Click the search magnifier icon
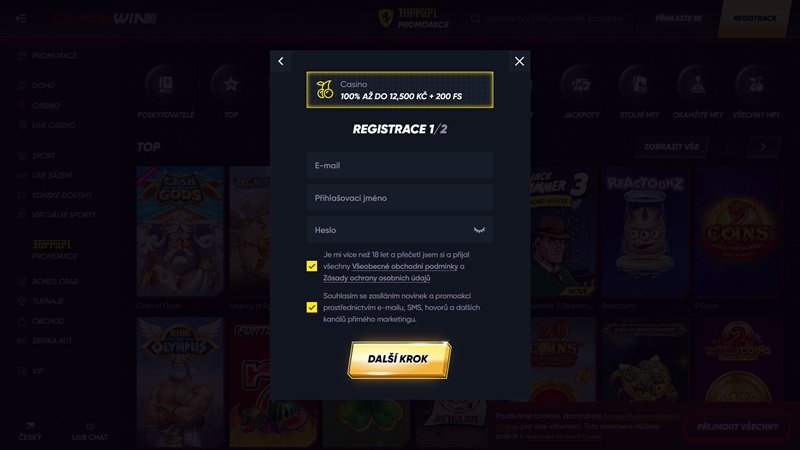Viewport: 800px width, 450px height. click(x=476, y=18)
